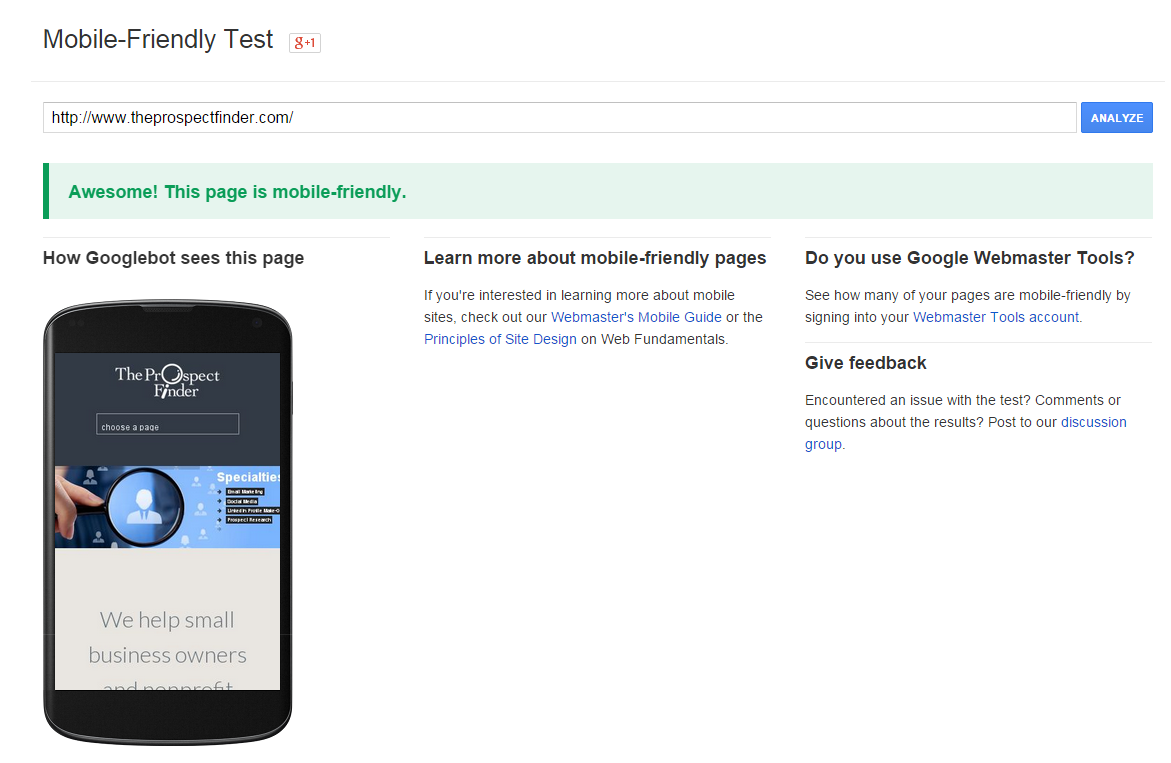Click 'Specialties' heading in phone banner
The width and height of the screenshot is (1171, 763).
[x=248, y=477]
